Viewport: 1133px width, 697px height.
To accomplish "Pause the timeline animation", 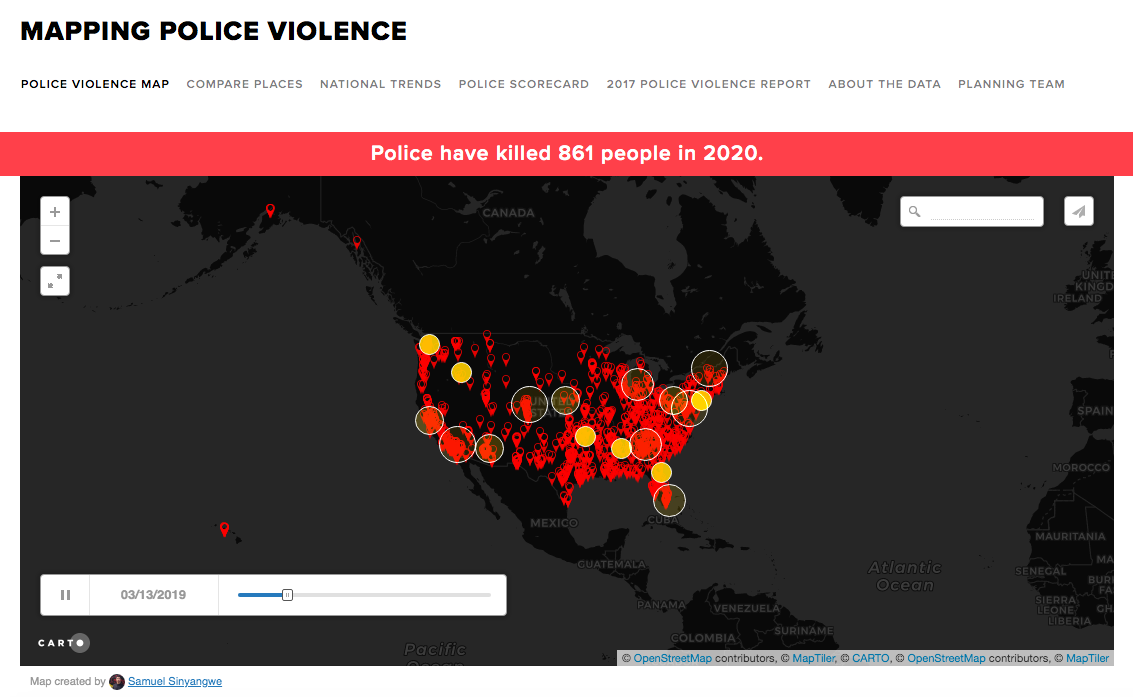I will click(x=65, y=595).
